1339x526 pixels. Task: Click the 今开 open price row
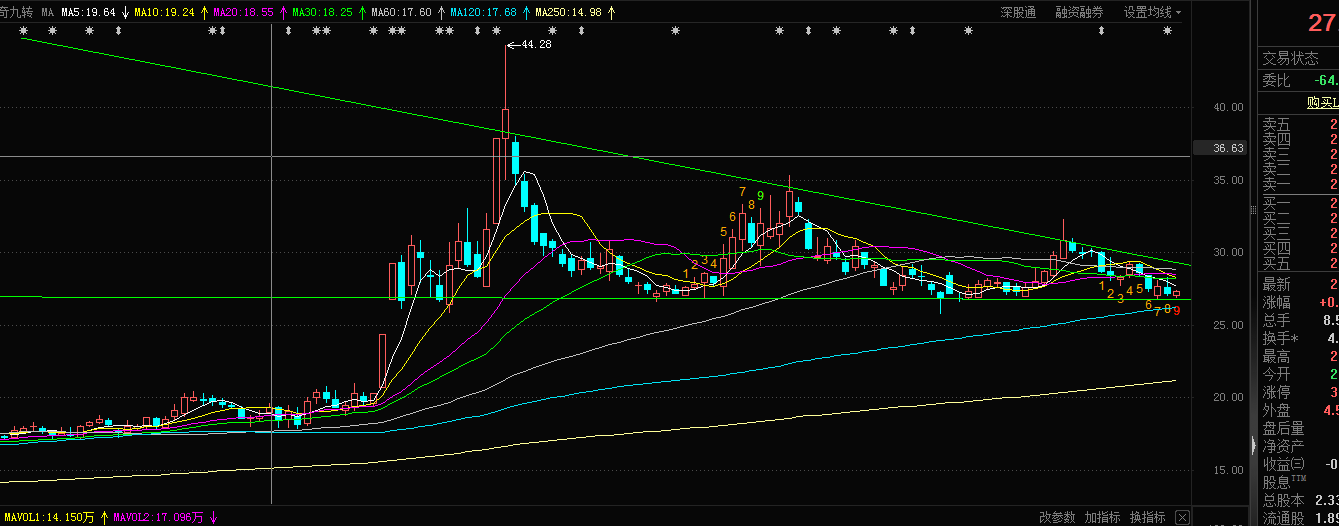(x=1298, y=374)
